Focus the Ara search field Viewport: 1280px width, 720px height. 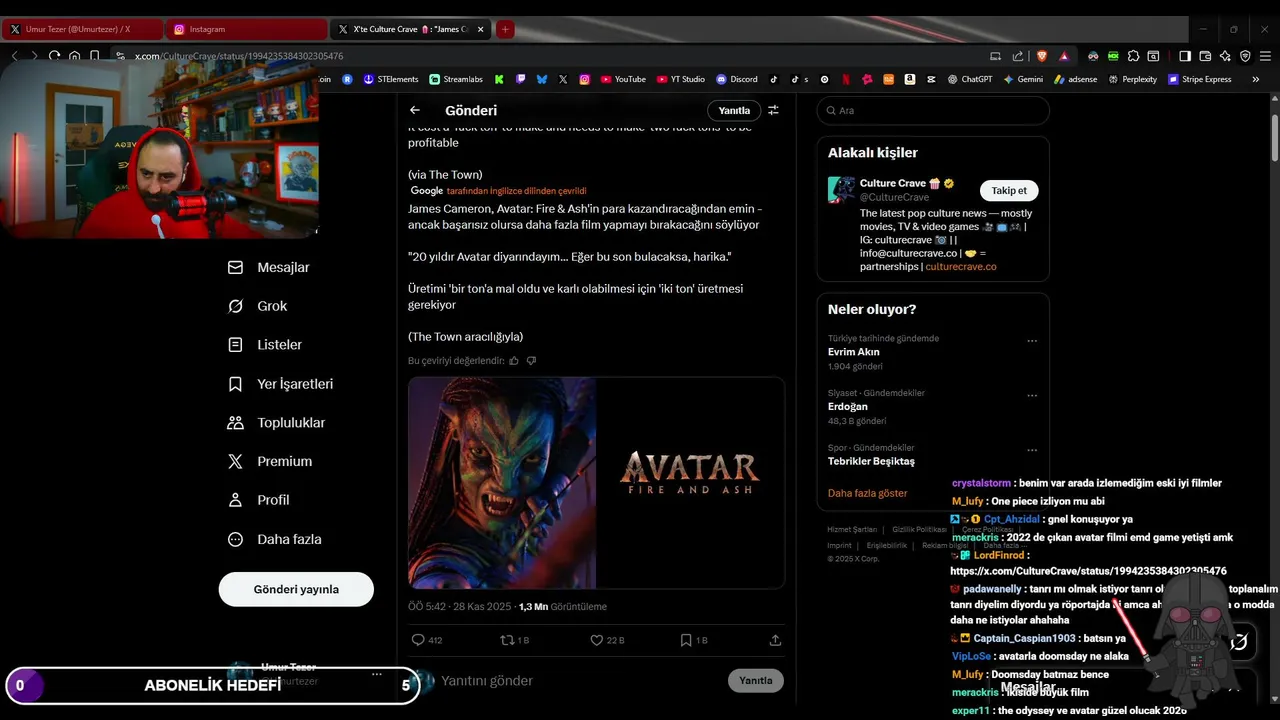point(933,110)
